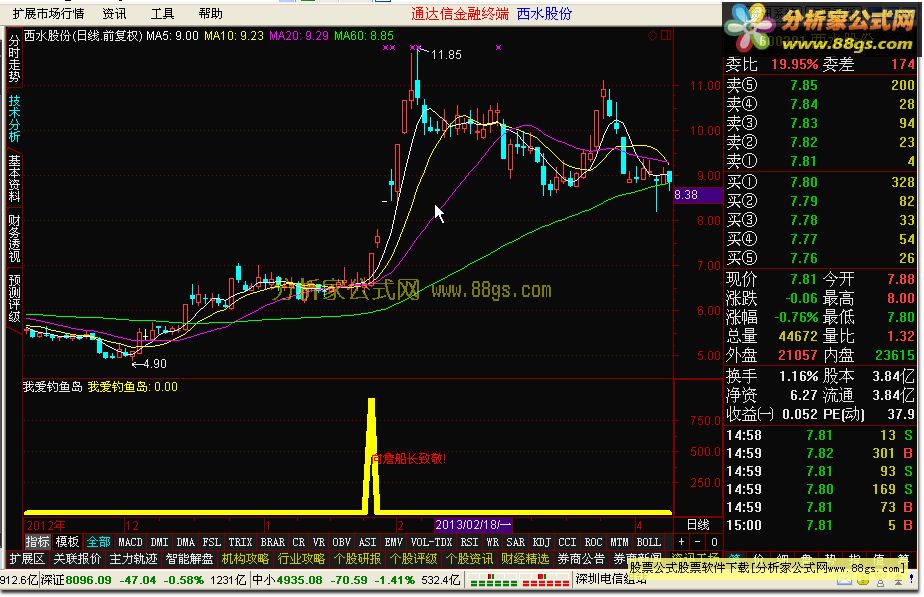Click the yellow spike in the indicator pane
Viewport: 924px width, 597px height.
pos(371,454)
